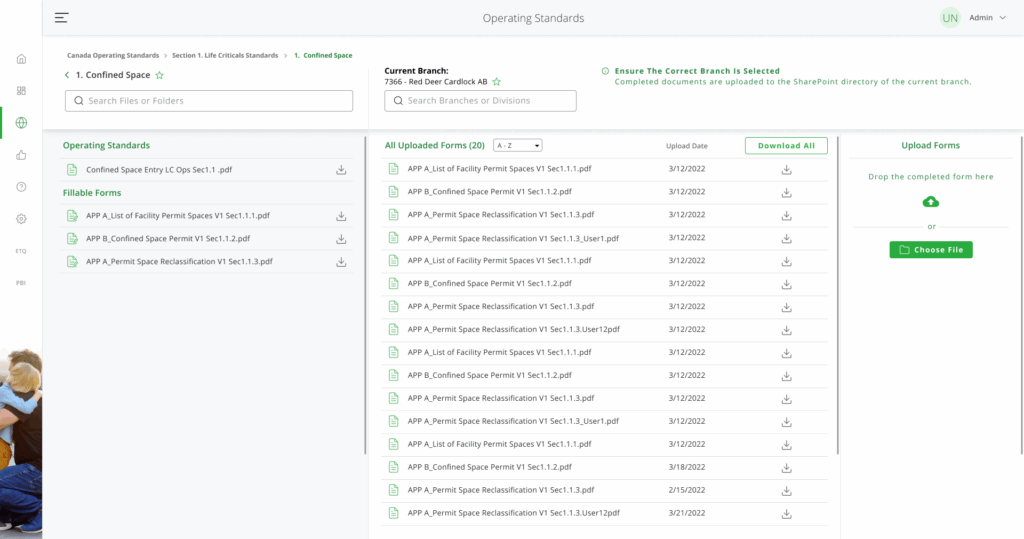
Task: Open the hamburger menu icon
Action: tap(62, 18)
